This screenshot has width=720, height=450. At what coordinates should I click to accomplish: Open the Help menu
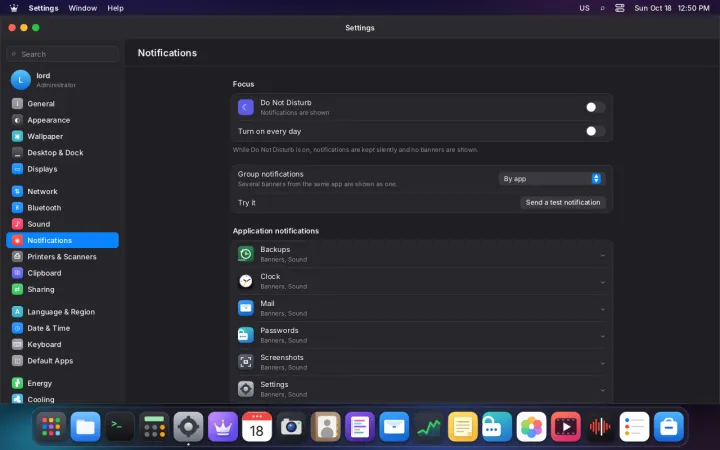click(x=115, y=8)
